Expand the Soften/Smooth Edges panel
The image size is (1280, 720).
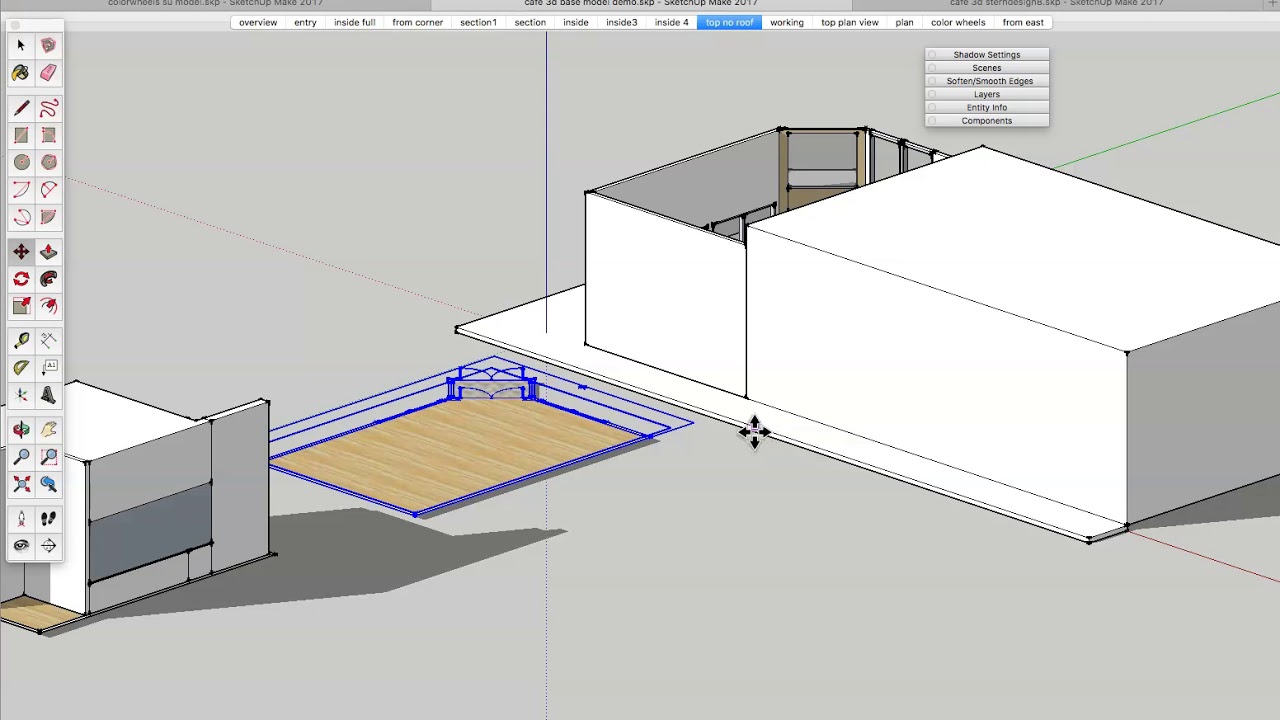click(989, 81)
